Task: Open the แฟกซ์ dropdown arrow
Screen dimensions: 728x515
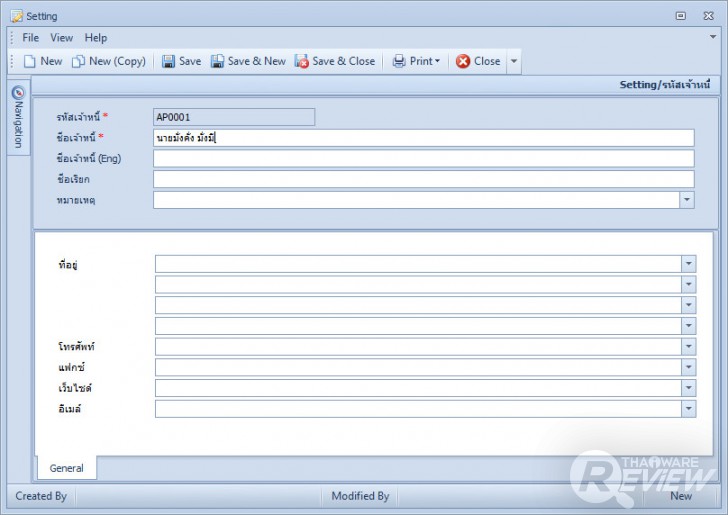Action: point(689,367)
